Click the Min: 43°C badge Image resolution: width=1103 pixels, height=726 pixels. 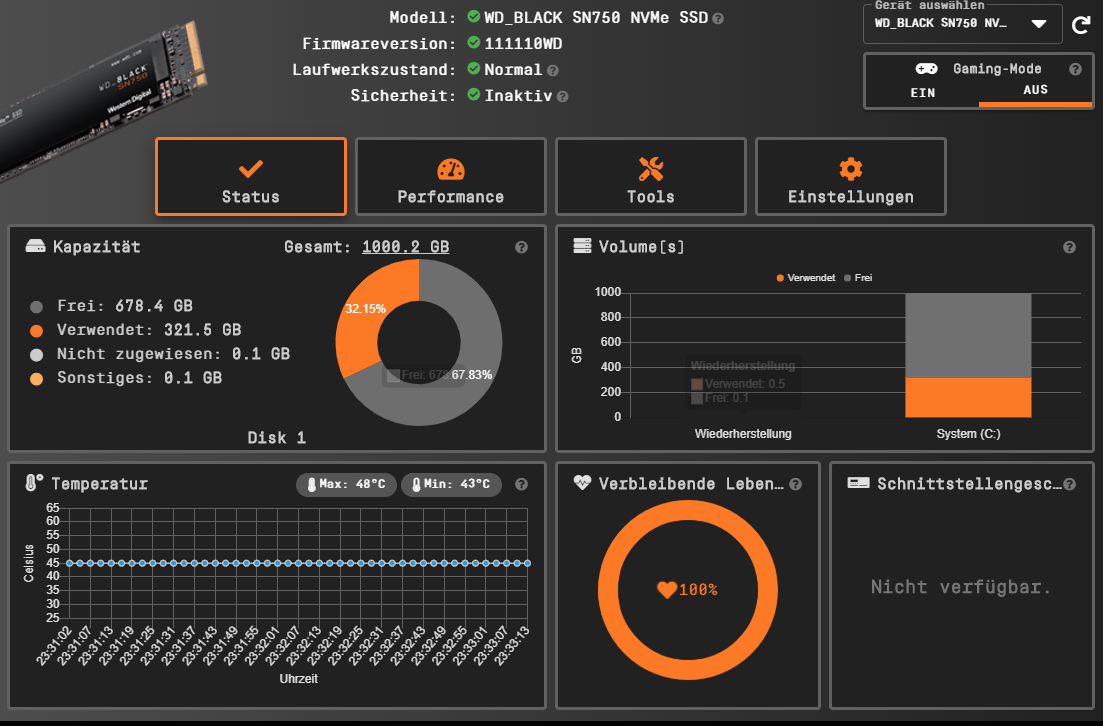(x=452, y=484)
